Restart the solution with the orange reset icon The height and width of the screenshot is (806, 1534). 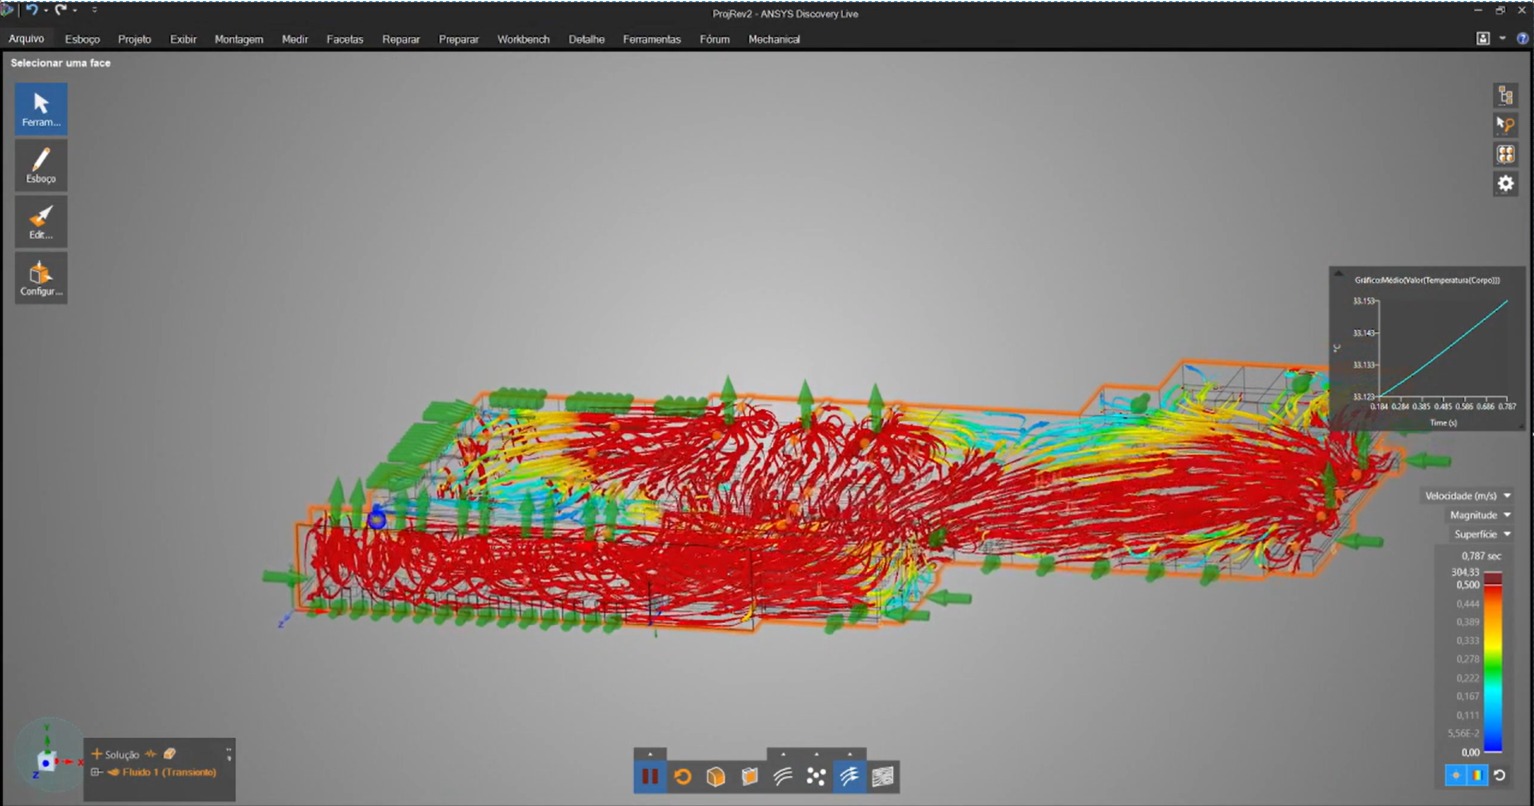pyautogui.click(x=683, y=776)
